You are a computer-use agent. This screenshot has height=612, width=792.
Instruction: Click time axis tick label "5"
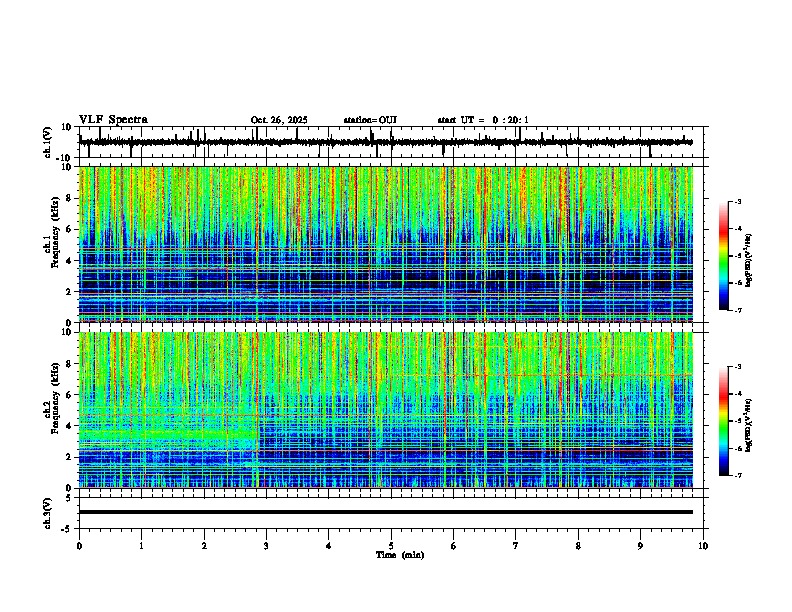click(391, 546)
